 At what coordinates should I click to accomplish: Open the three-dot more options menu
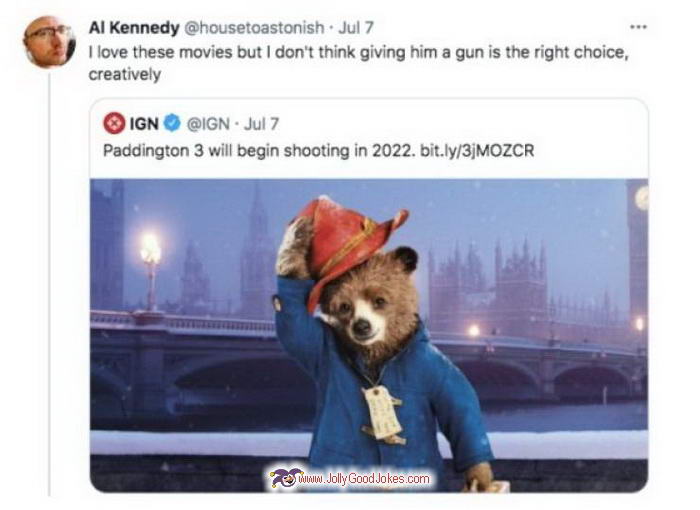638,27
